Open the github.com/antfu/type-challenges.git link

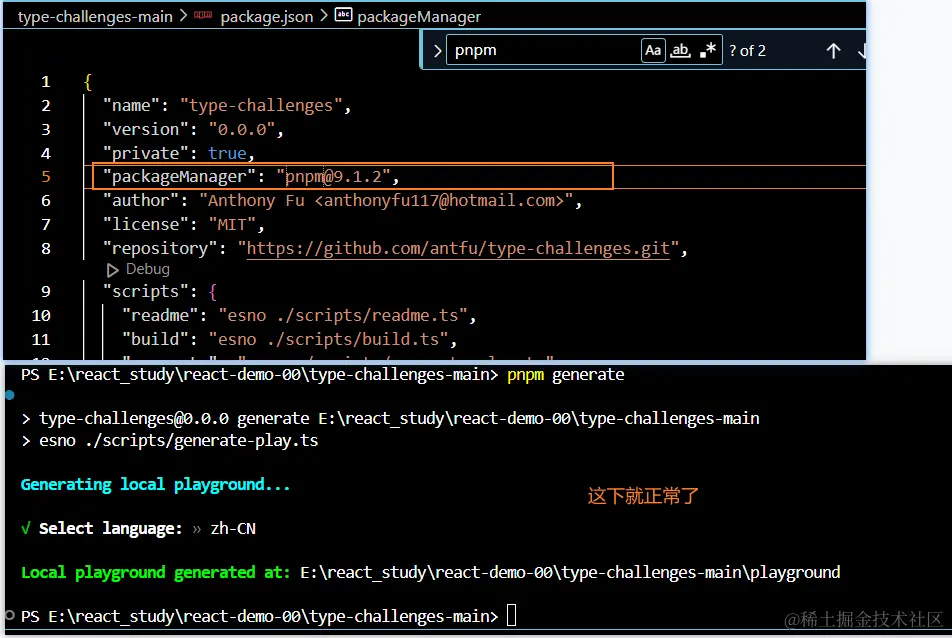[458, 248]
